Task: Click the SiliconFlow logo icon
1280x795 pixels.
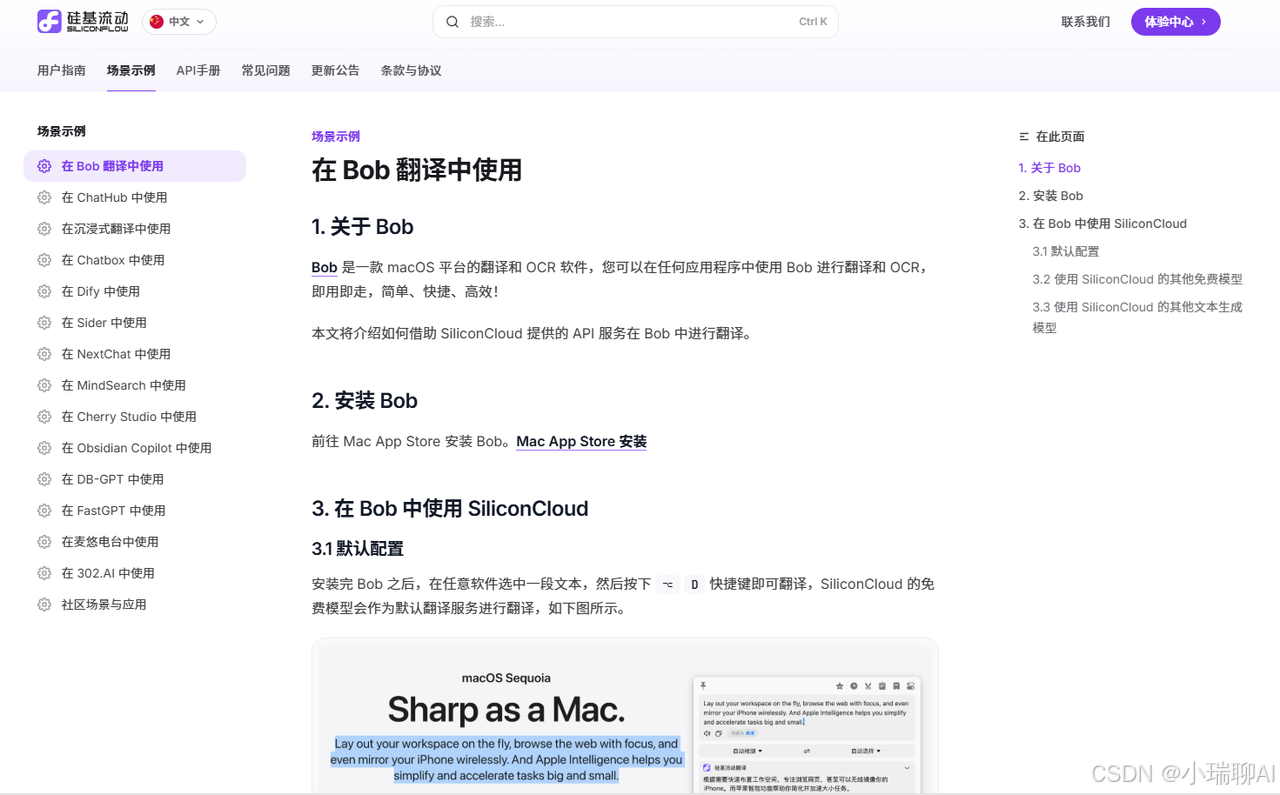Action: point(49,21)
